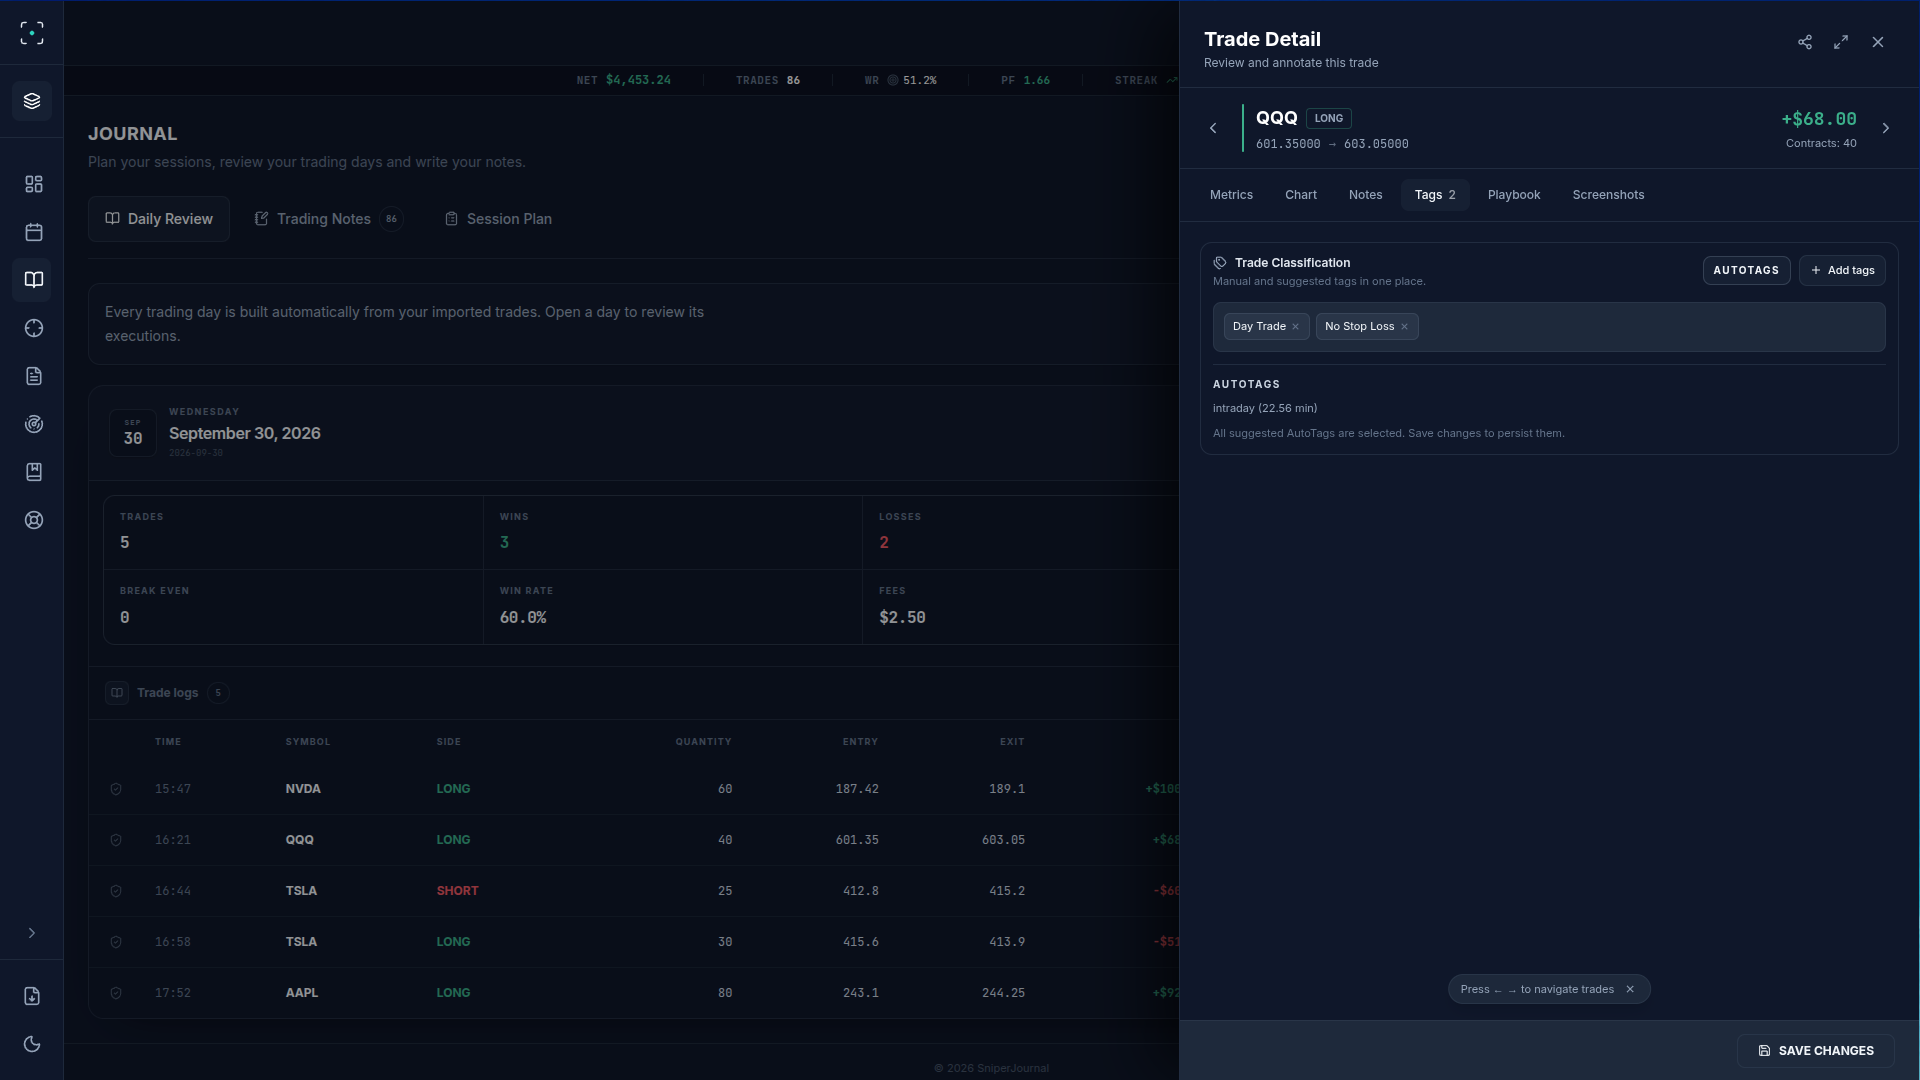Open the Trading Notes tab

[x=328, y=219]
